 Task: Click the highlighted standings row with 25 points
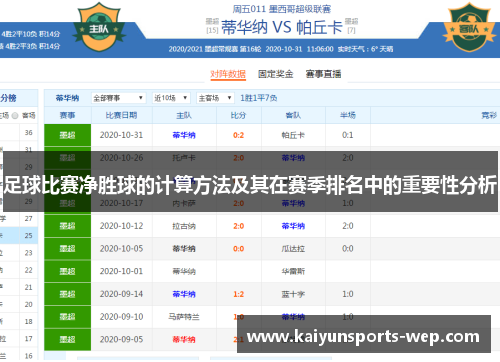pos(19,236)
